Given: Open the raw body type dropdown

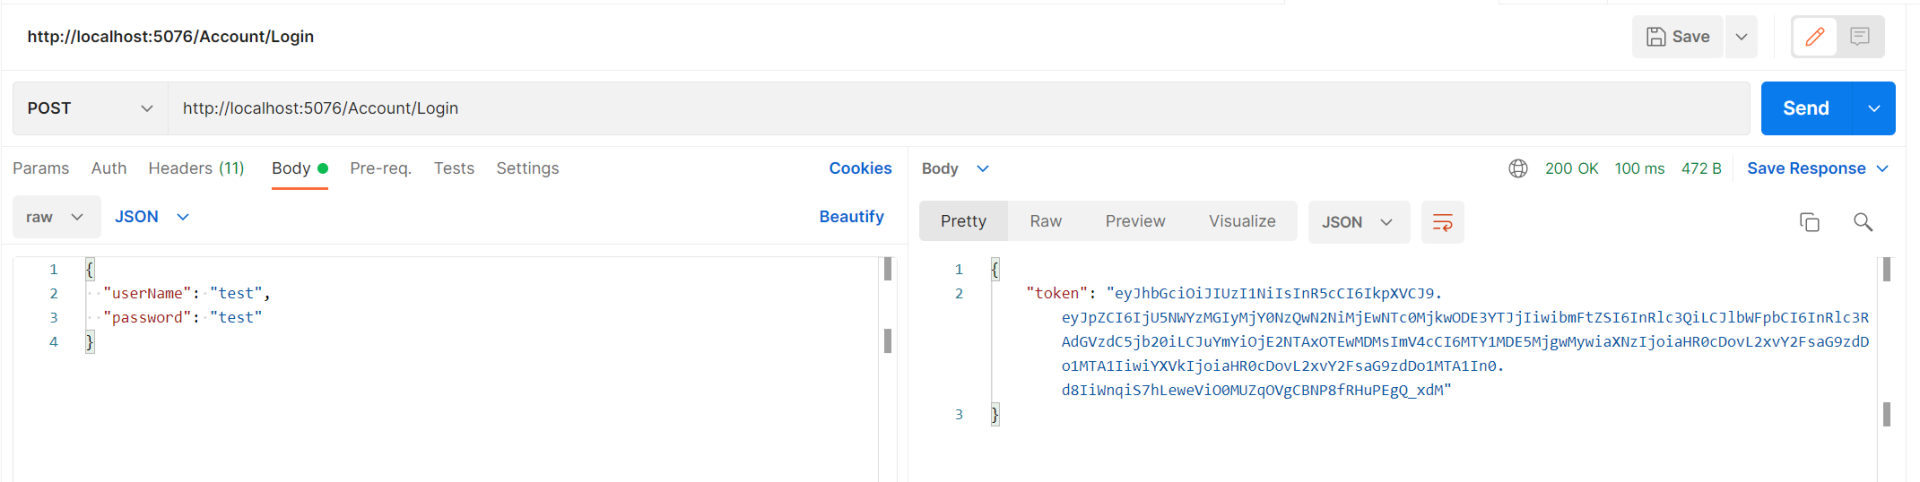Looking at the screenshot, I should [56, 217].
